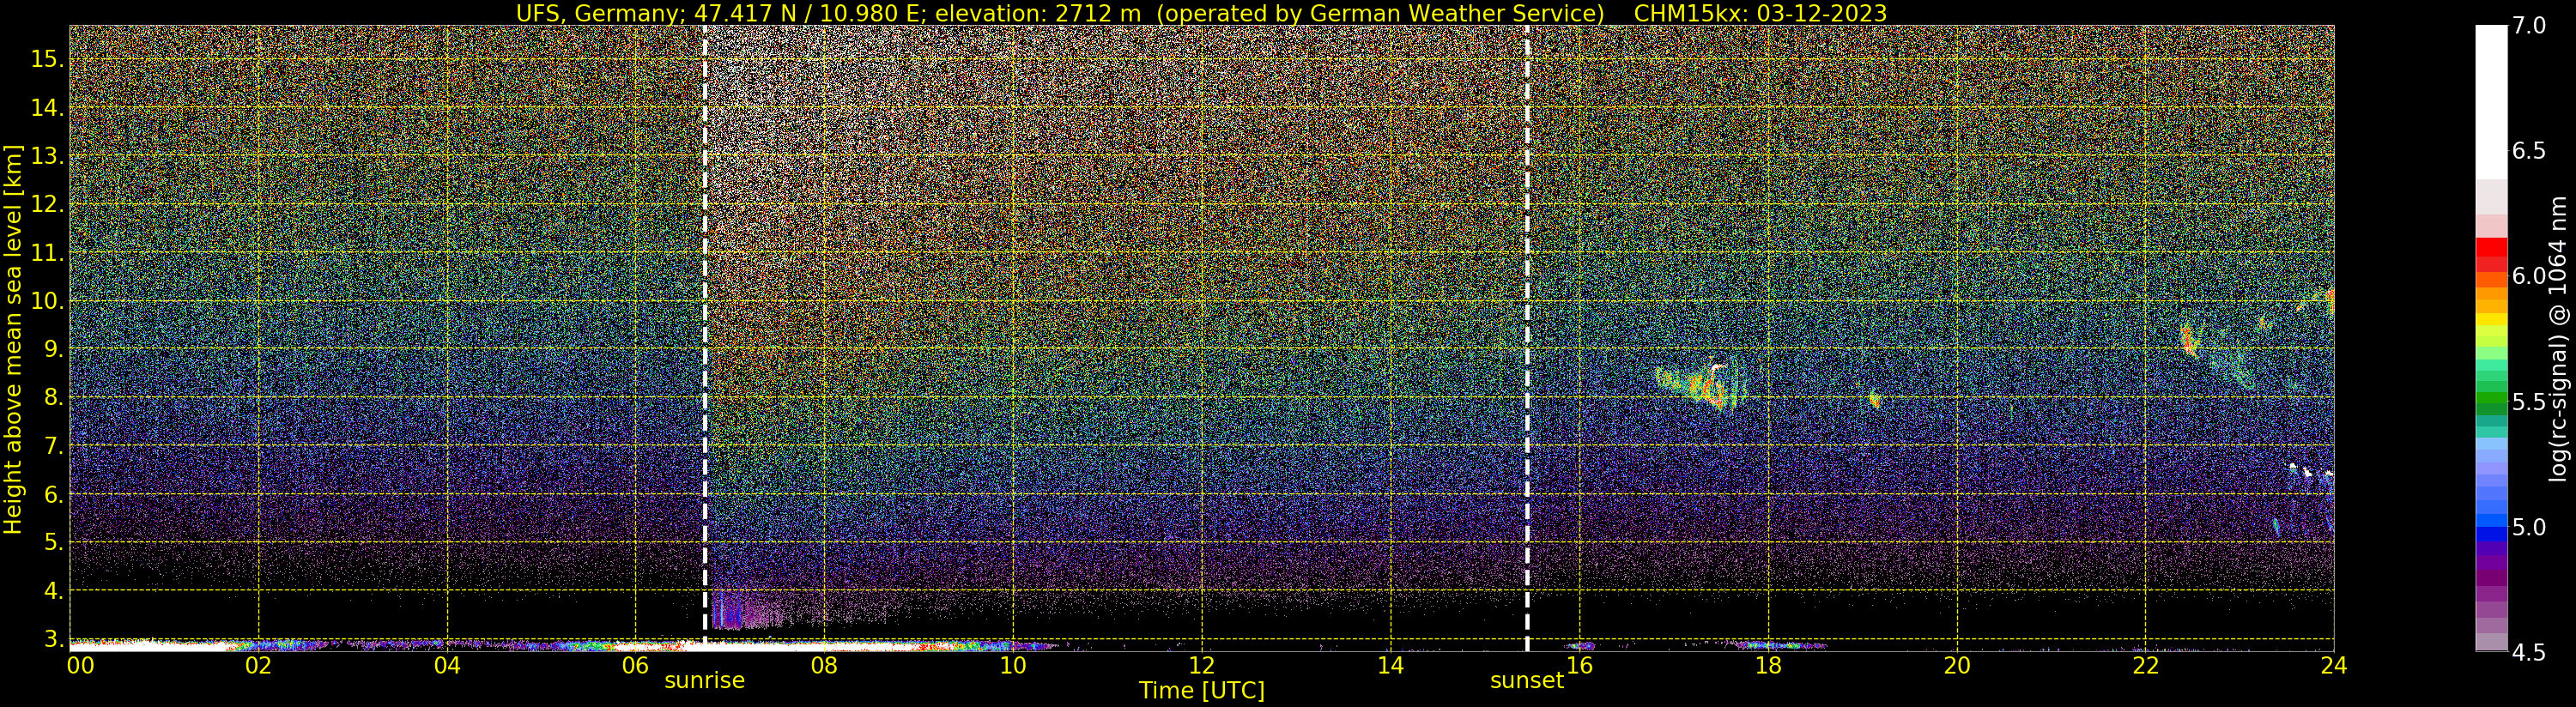Click the '18' time axis tick label

point(1768,666)
